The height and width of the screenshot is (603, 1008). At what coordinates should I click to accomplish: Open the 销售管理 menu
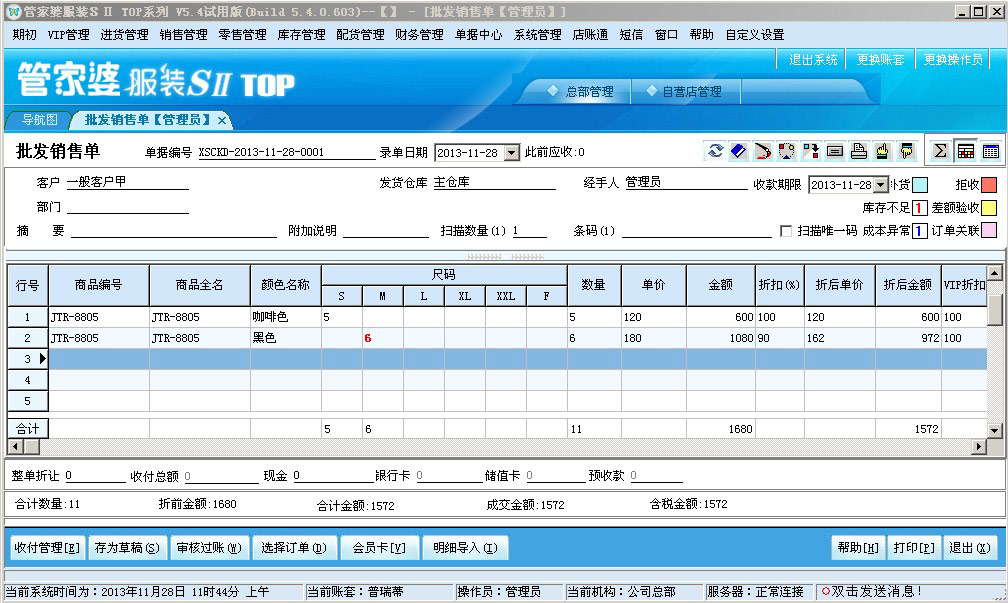183,34
